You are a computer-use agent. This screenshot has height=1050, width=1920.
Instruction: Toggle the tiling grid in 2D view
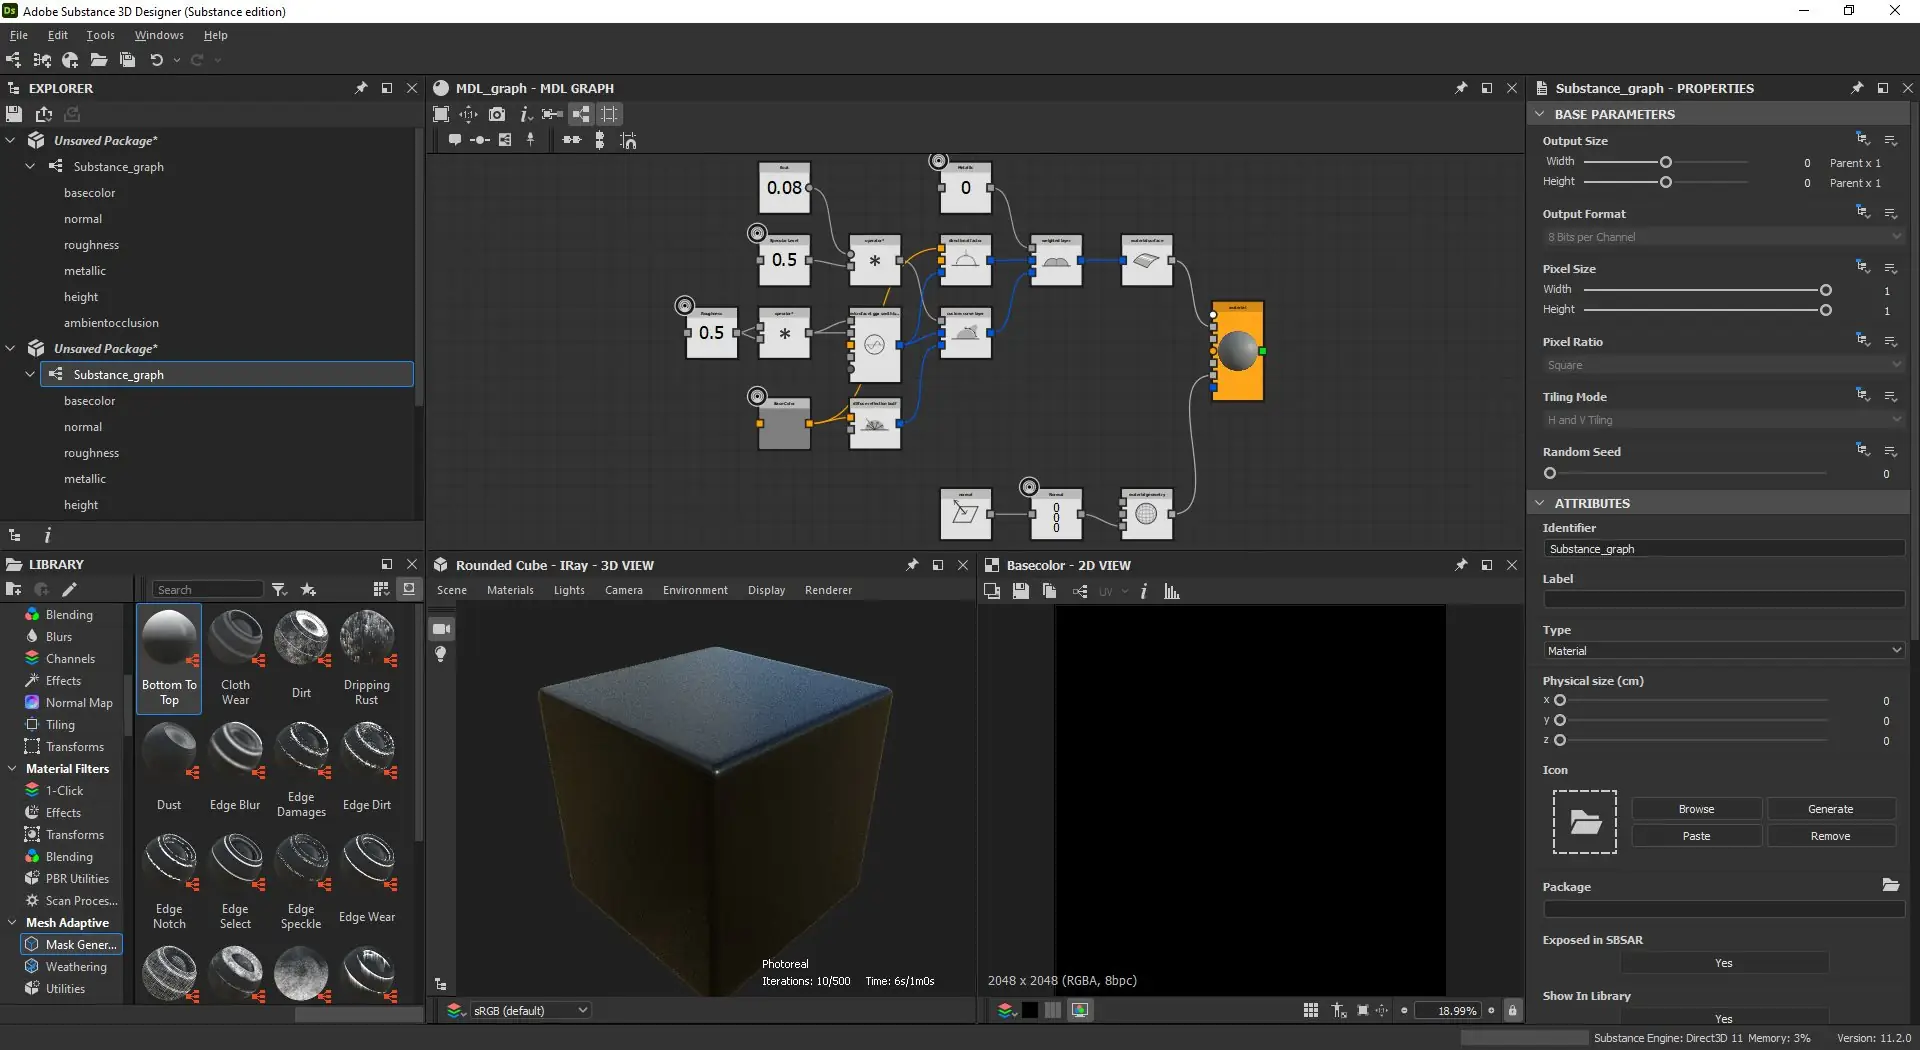[x=1310, y=1011]
